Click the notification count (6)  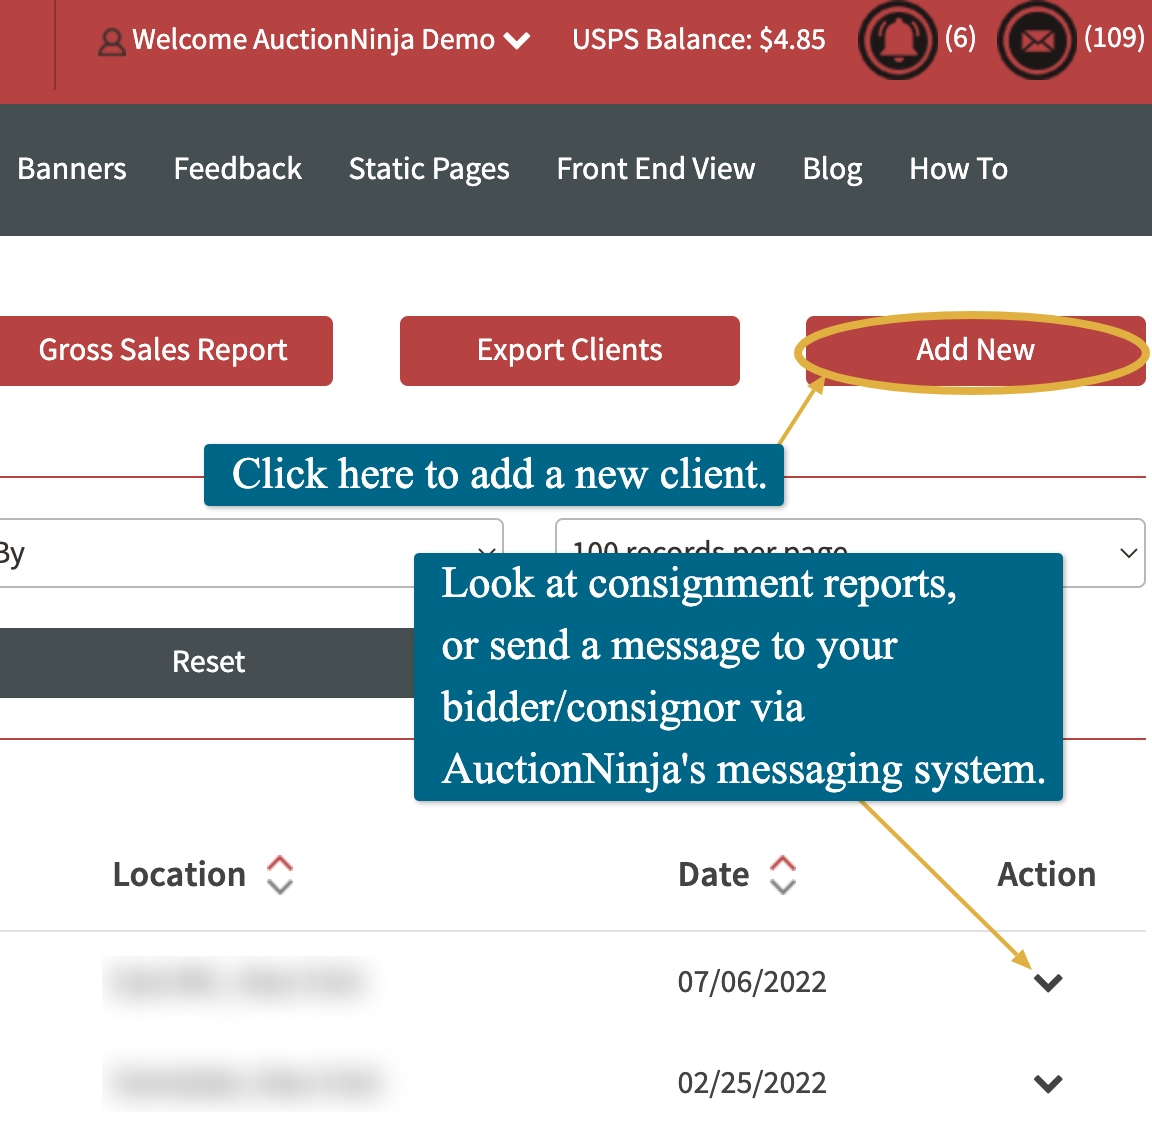pyautogui.click(x=960, y=37)
